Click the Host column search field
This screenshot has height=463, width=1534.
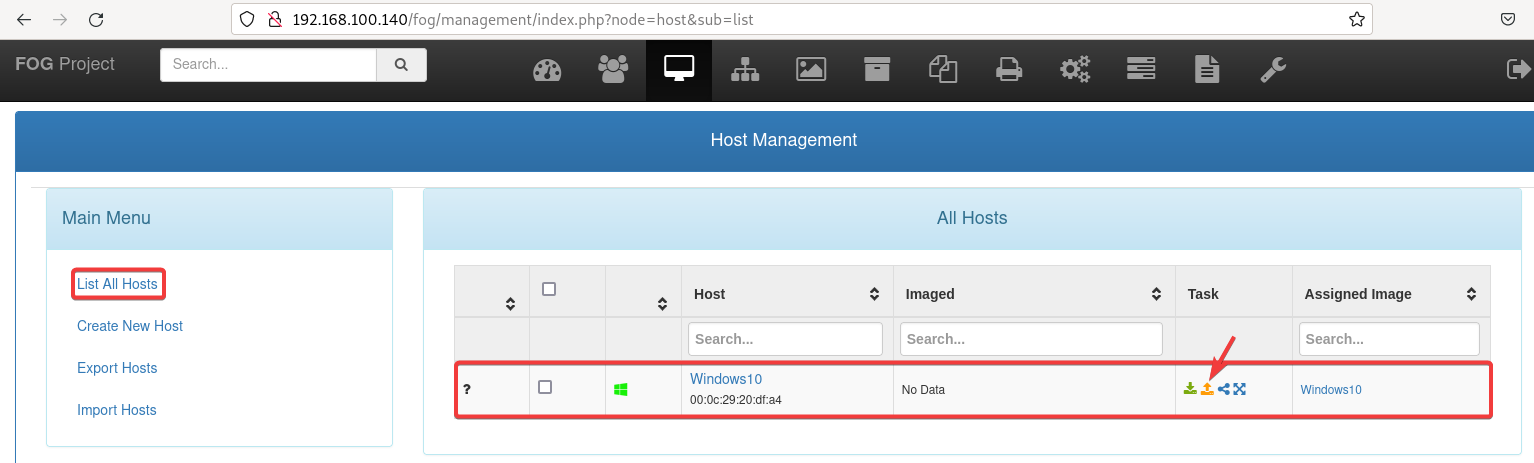click(x=785, y=339)
